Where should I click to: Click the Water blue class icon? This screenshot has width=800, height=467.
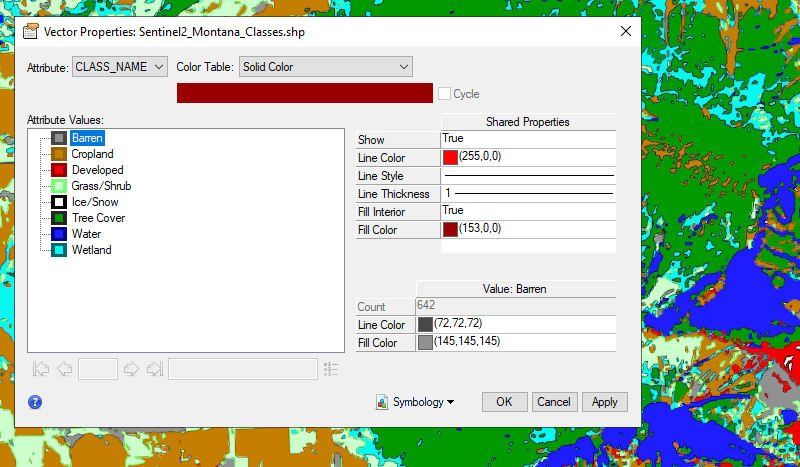(x=59, y=234)
